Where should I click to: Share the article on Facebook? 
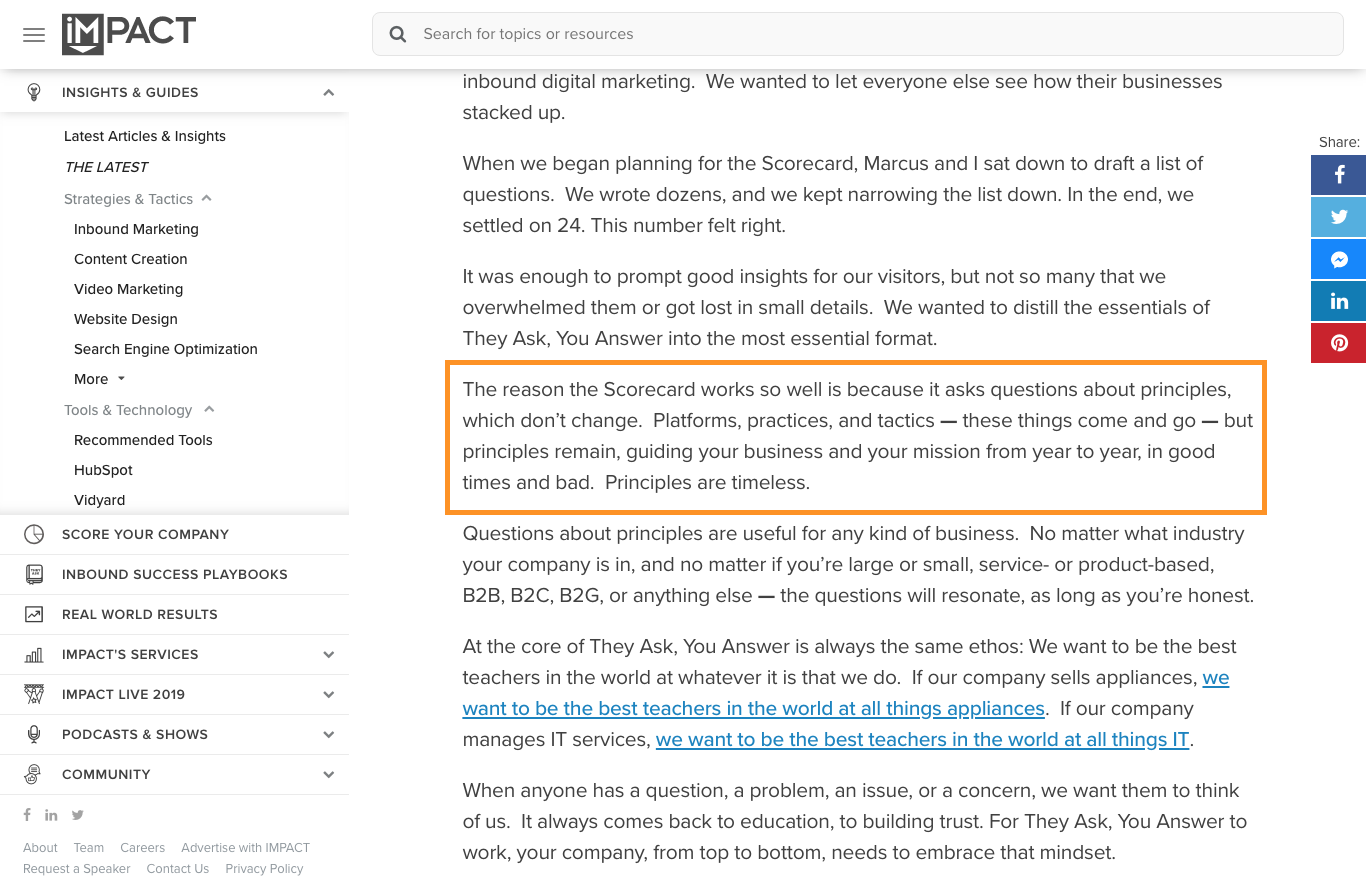(x=1339, y=175)
